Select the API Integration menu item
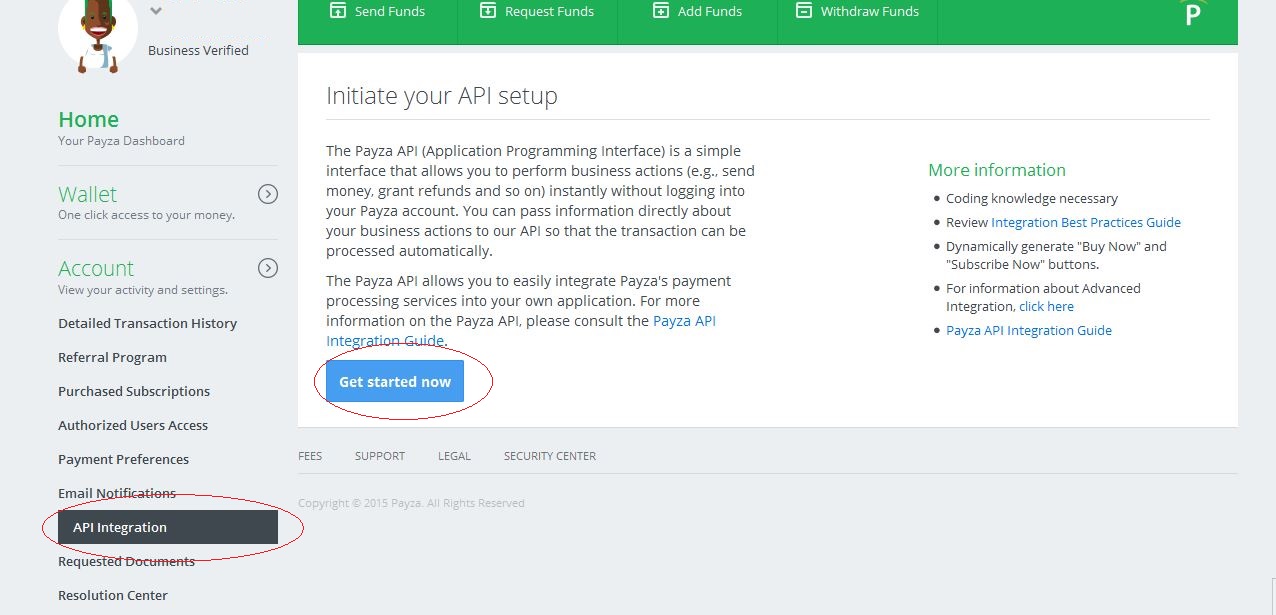Screen dimensions: 1276x615 pyautogui.click(x=168, y=527)
